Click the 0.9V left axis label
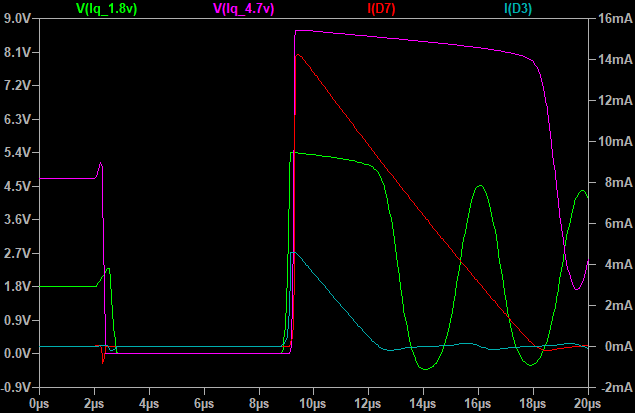Viewport: 635px width, 413px height. coord(17,320)
